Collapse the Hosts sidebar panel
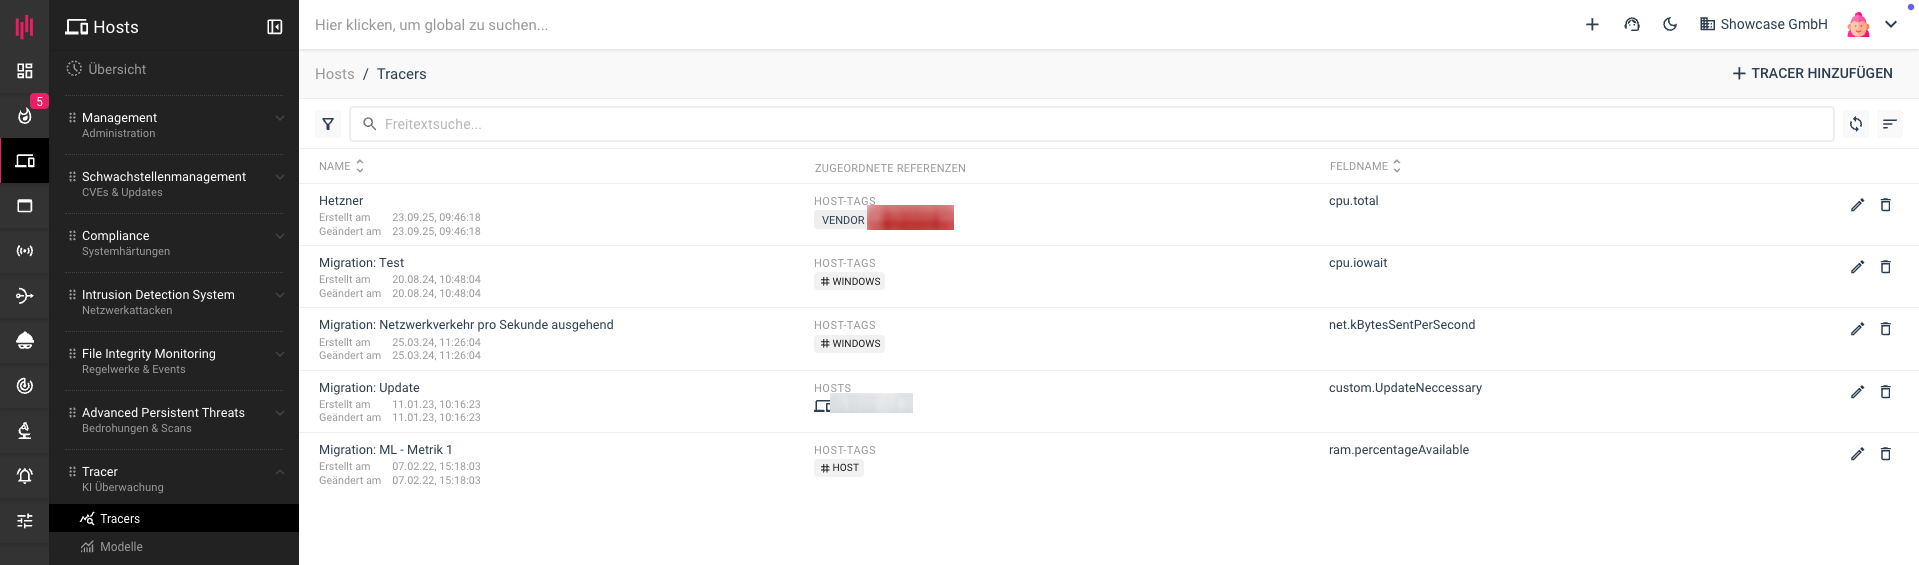Viewport: 1919px width, 565px height. pos(275,27)
